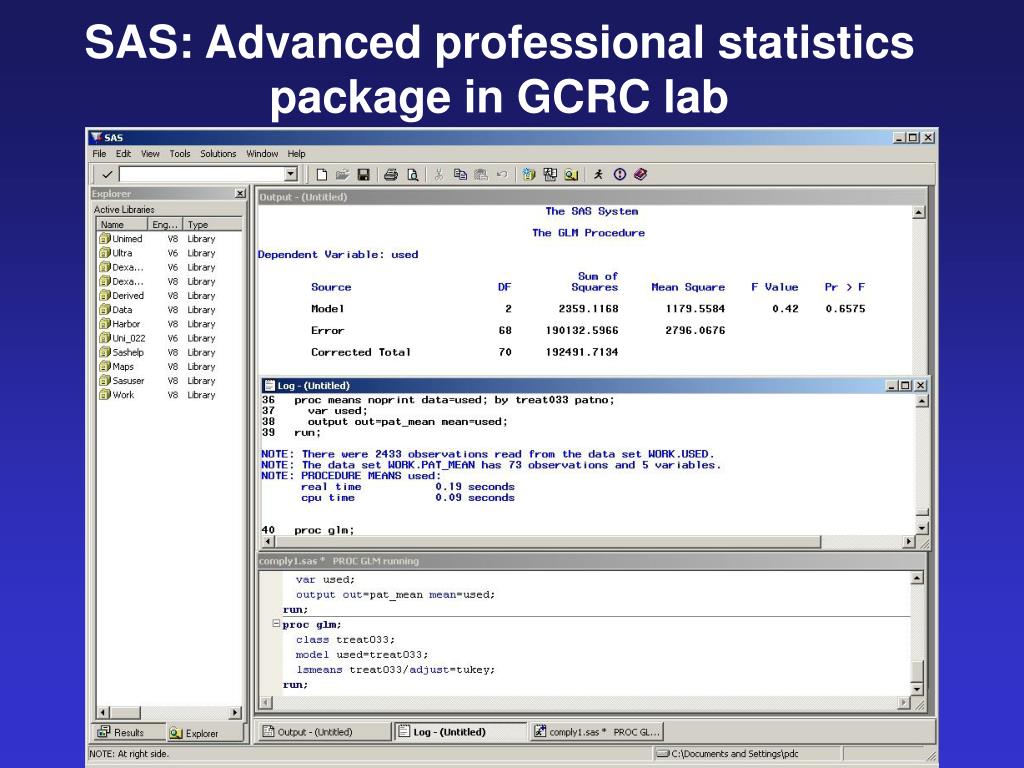
Task: Sort libraries by Name column header
Action: tap(121, 224)
